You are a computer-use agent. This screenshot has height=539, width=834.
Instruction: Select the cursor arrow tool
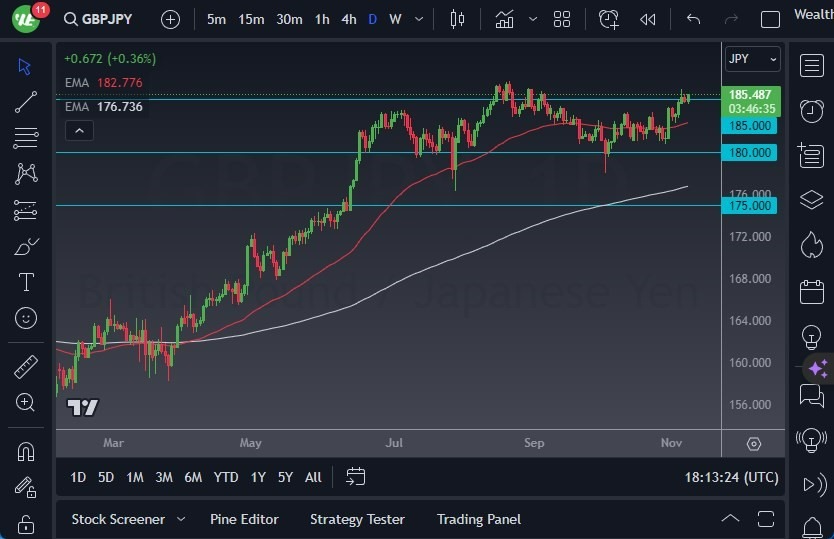pos(24,67)
